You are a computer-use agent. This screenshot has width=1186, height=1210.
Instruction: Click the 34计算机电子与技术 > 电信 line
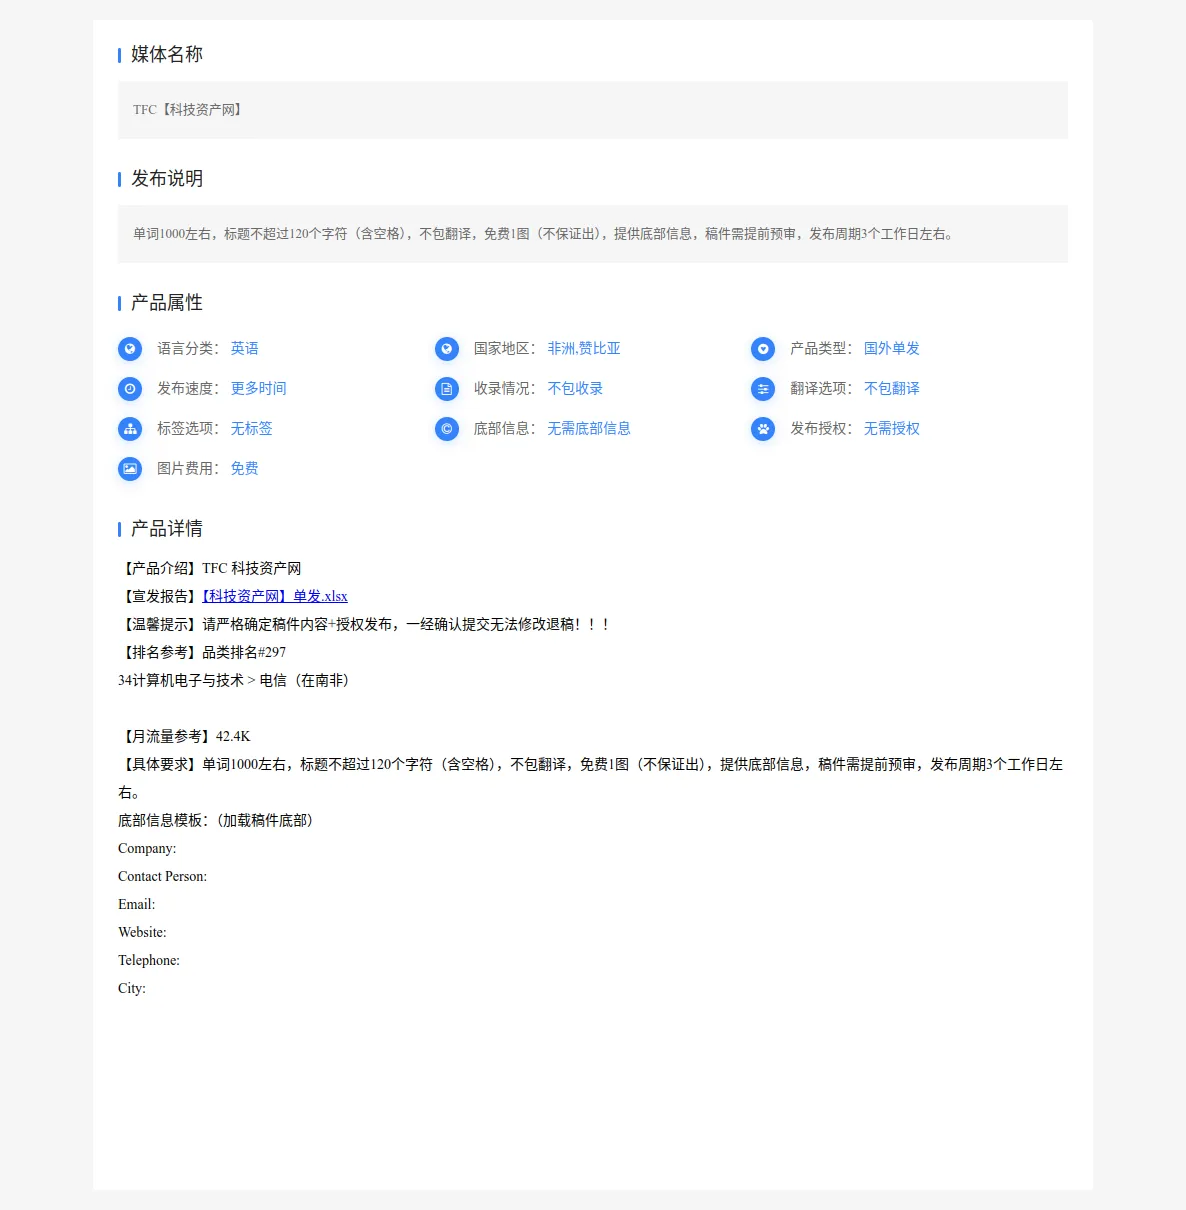[235, 680]
